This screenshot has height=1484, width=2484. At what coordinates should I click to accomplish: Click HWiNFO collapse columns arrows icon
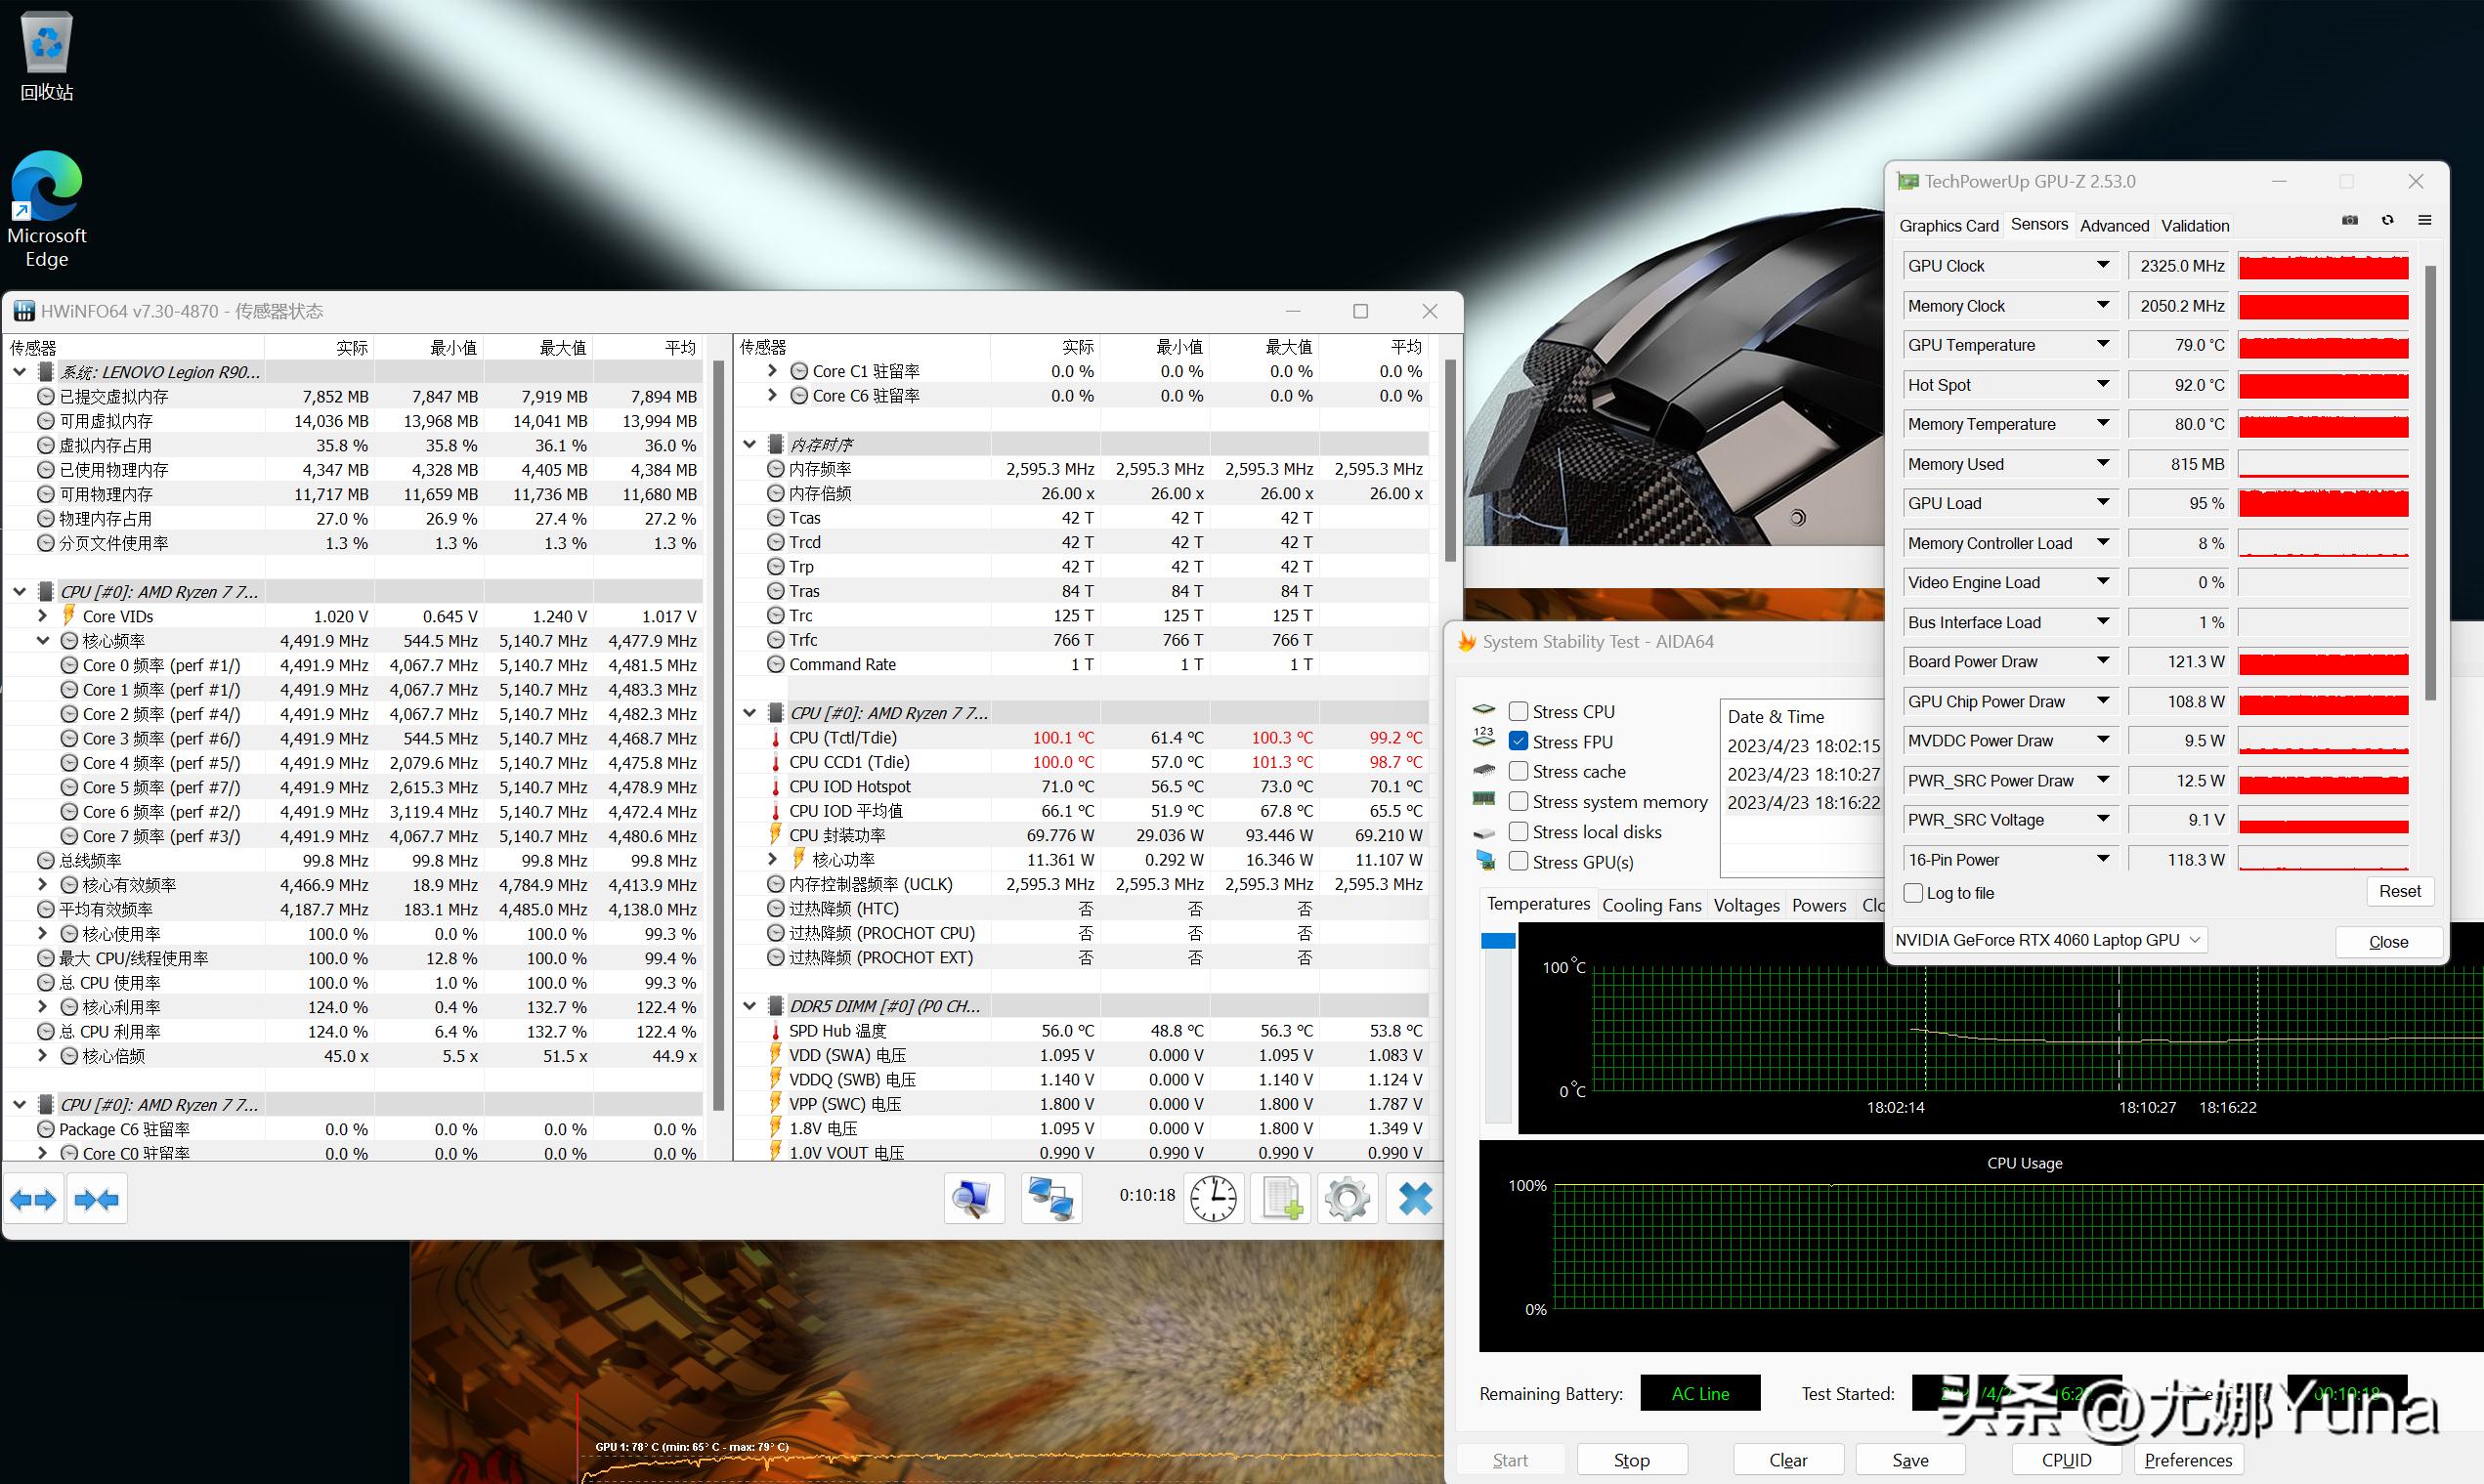pyautogui.click(x=96, y=1199)
